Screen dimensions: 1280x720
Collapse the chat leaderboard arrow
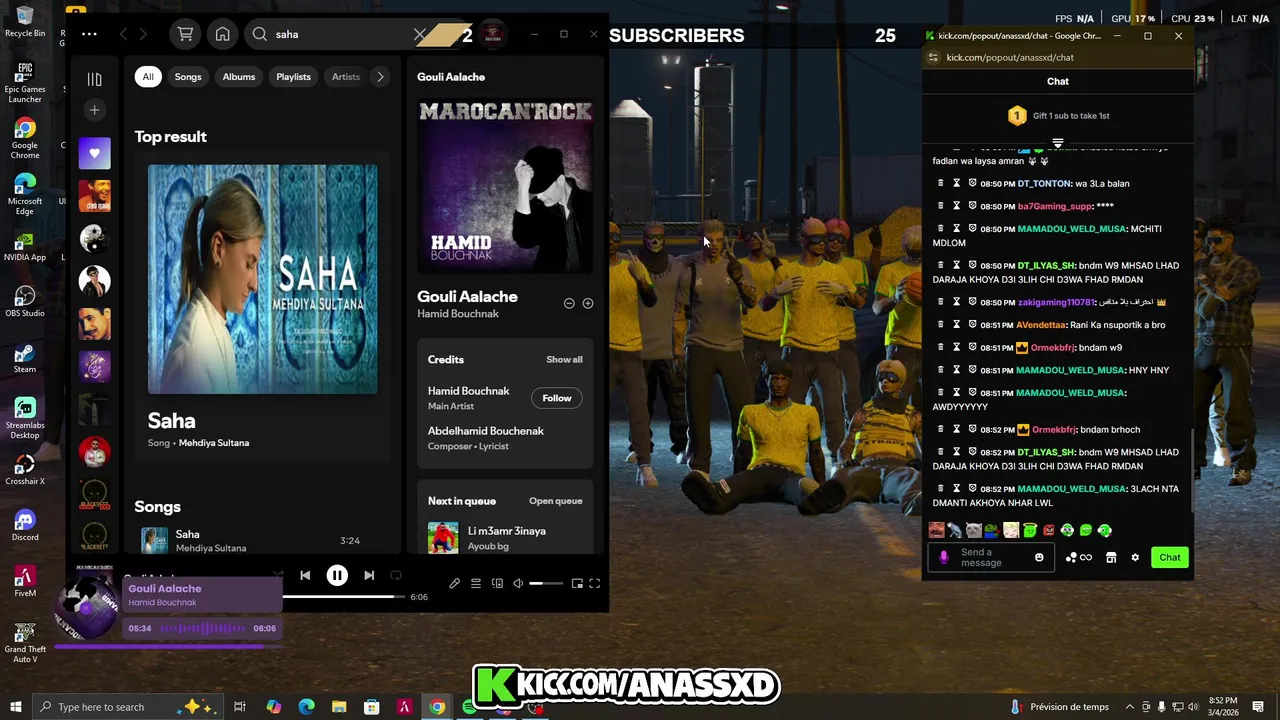[1058, 144]
